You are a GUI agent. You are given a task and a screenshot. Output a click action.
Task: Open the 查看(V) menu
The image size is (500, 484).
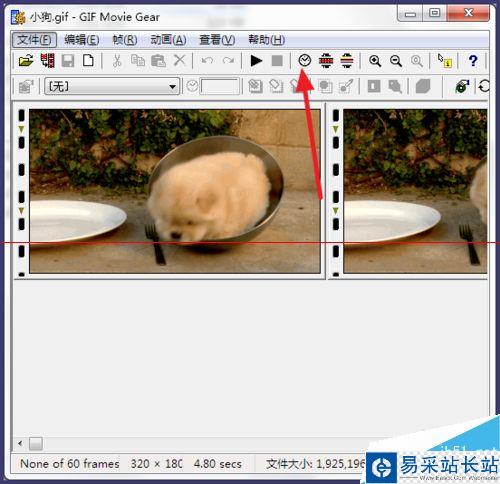217,40
